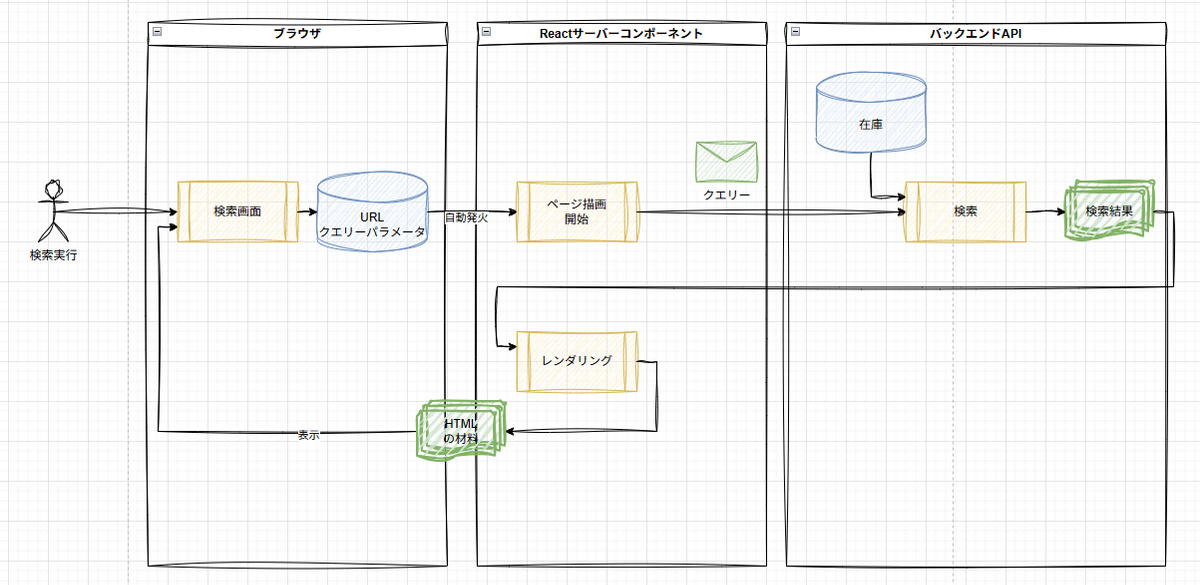Click the green 検索結果 document stack
Image resolution: width=1200 pixels, height=585 pixels.
(1108, 213)
